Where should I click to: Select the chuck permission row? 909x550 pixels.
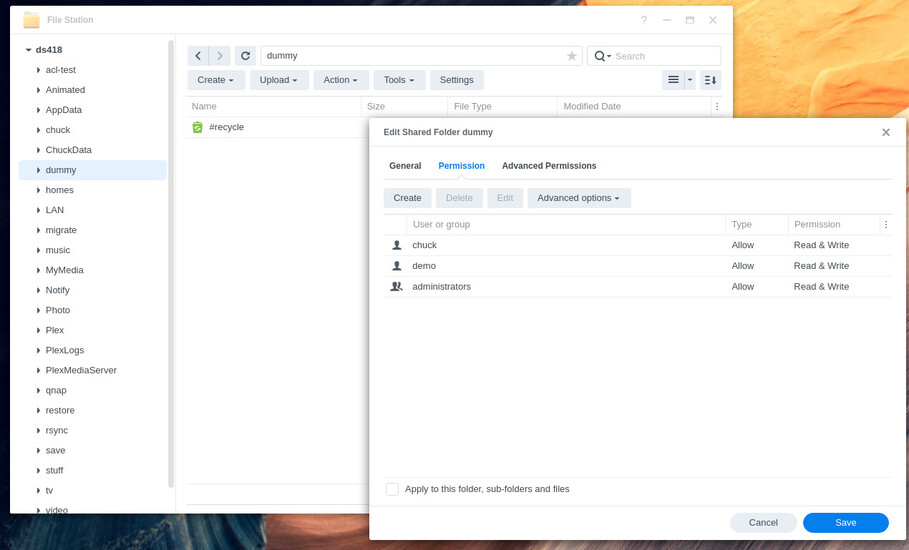637,245
